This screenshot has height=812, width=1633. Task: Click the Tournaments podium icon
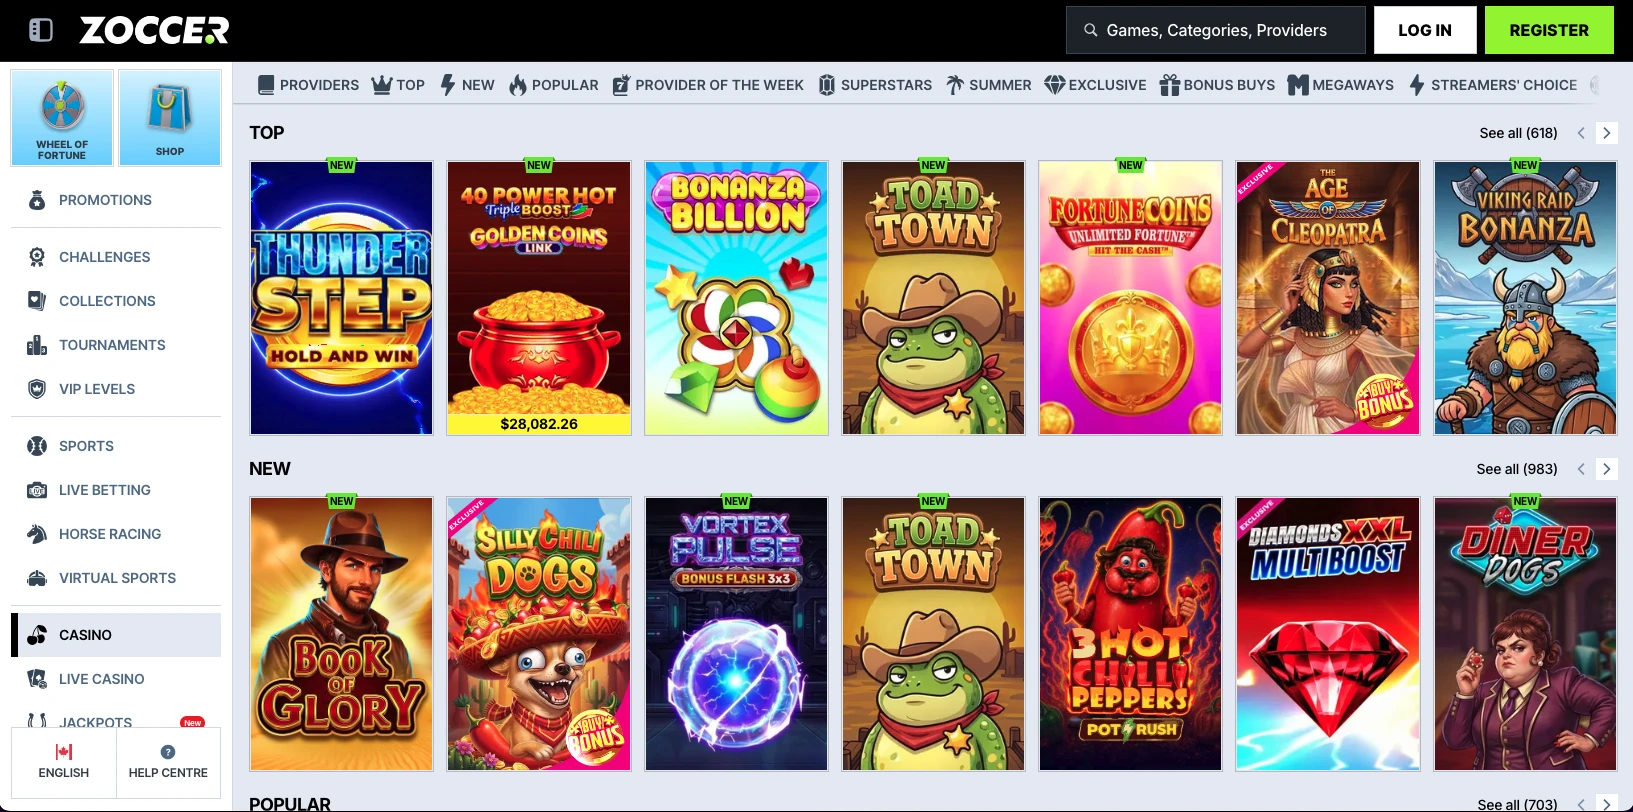(x=37, y=345)
